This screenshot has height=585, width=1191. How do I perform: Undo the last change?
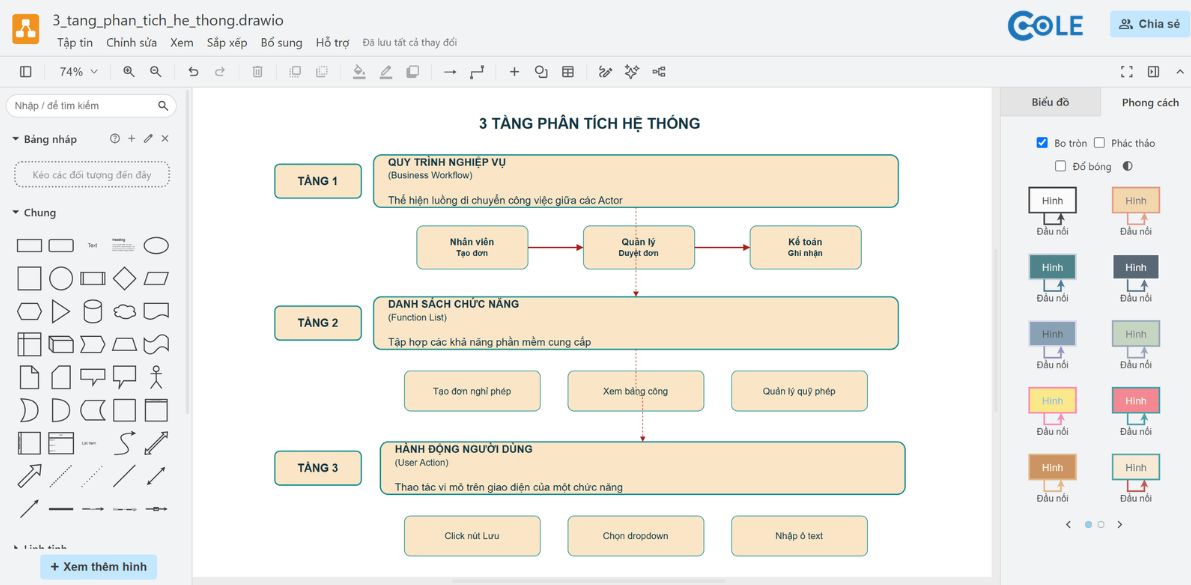tap(193, 71)
